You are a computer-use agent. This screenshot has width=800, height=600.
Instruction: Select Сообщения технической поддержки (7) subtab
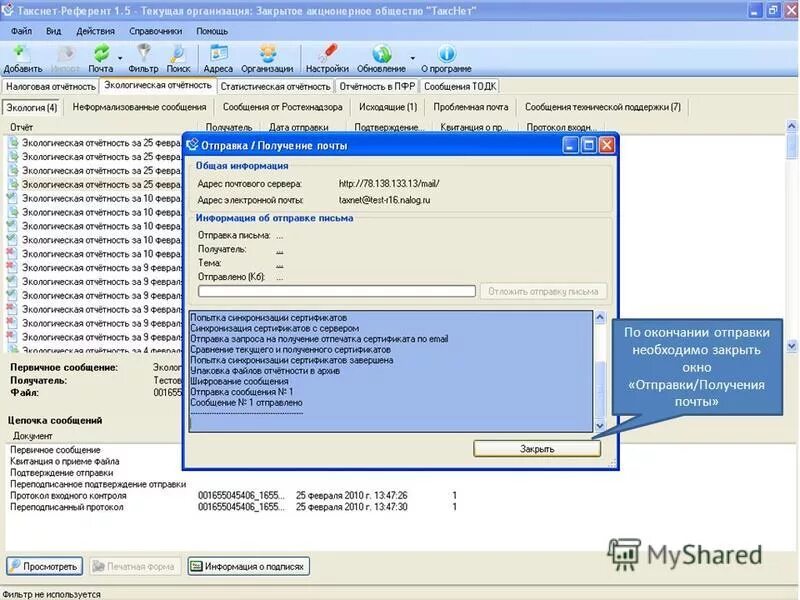(603, 107)
